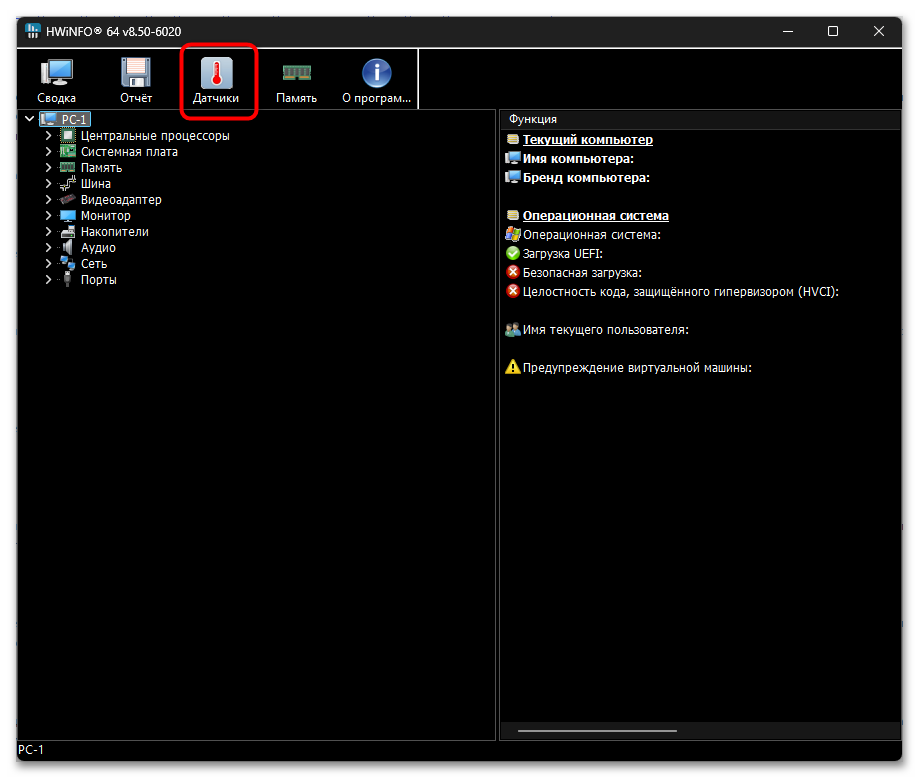Click the Накопители drive icon

(x=68, y=232)
